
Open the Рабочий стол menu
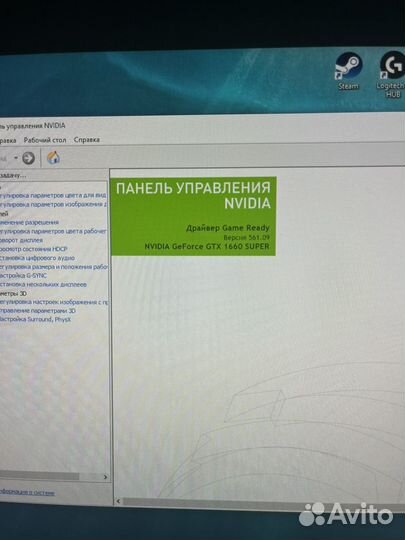[x=45, y=140]
